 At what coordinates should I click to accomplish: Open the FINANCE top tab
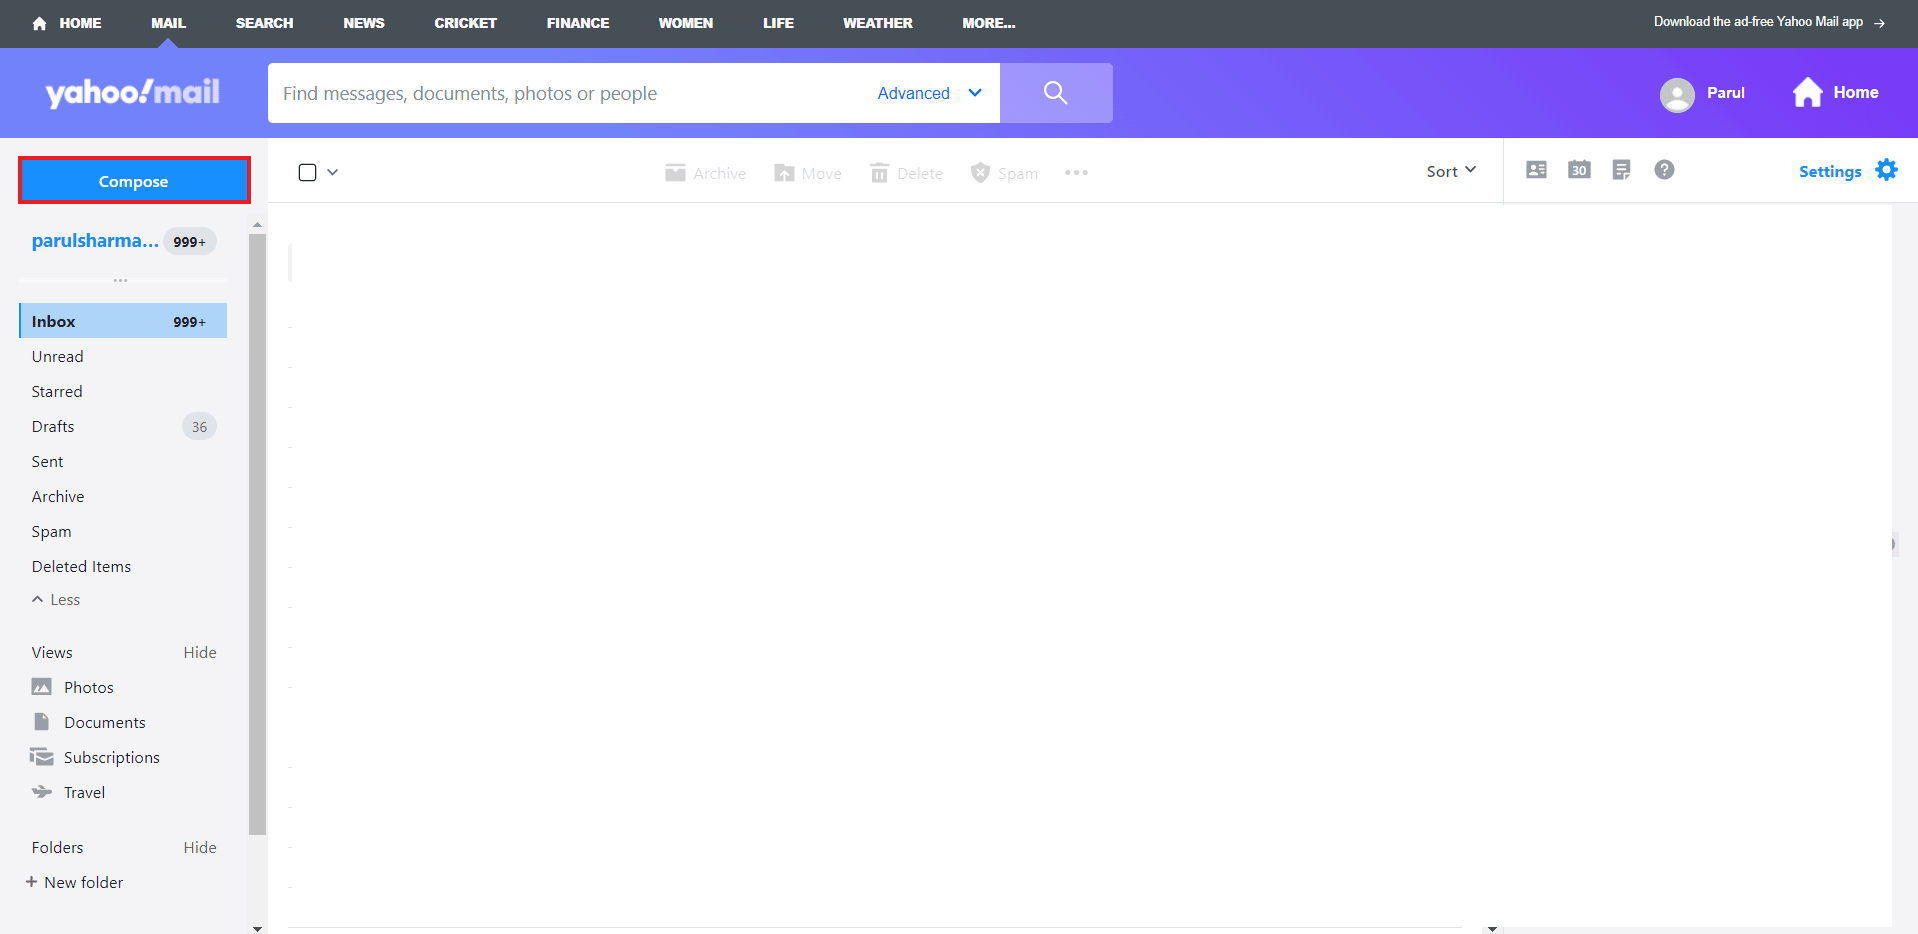(x=578, y=23)
